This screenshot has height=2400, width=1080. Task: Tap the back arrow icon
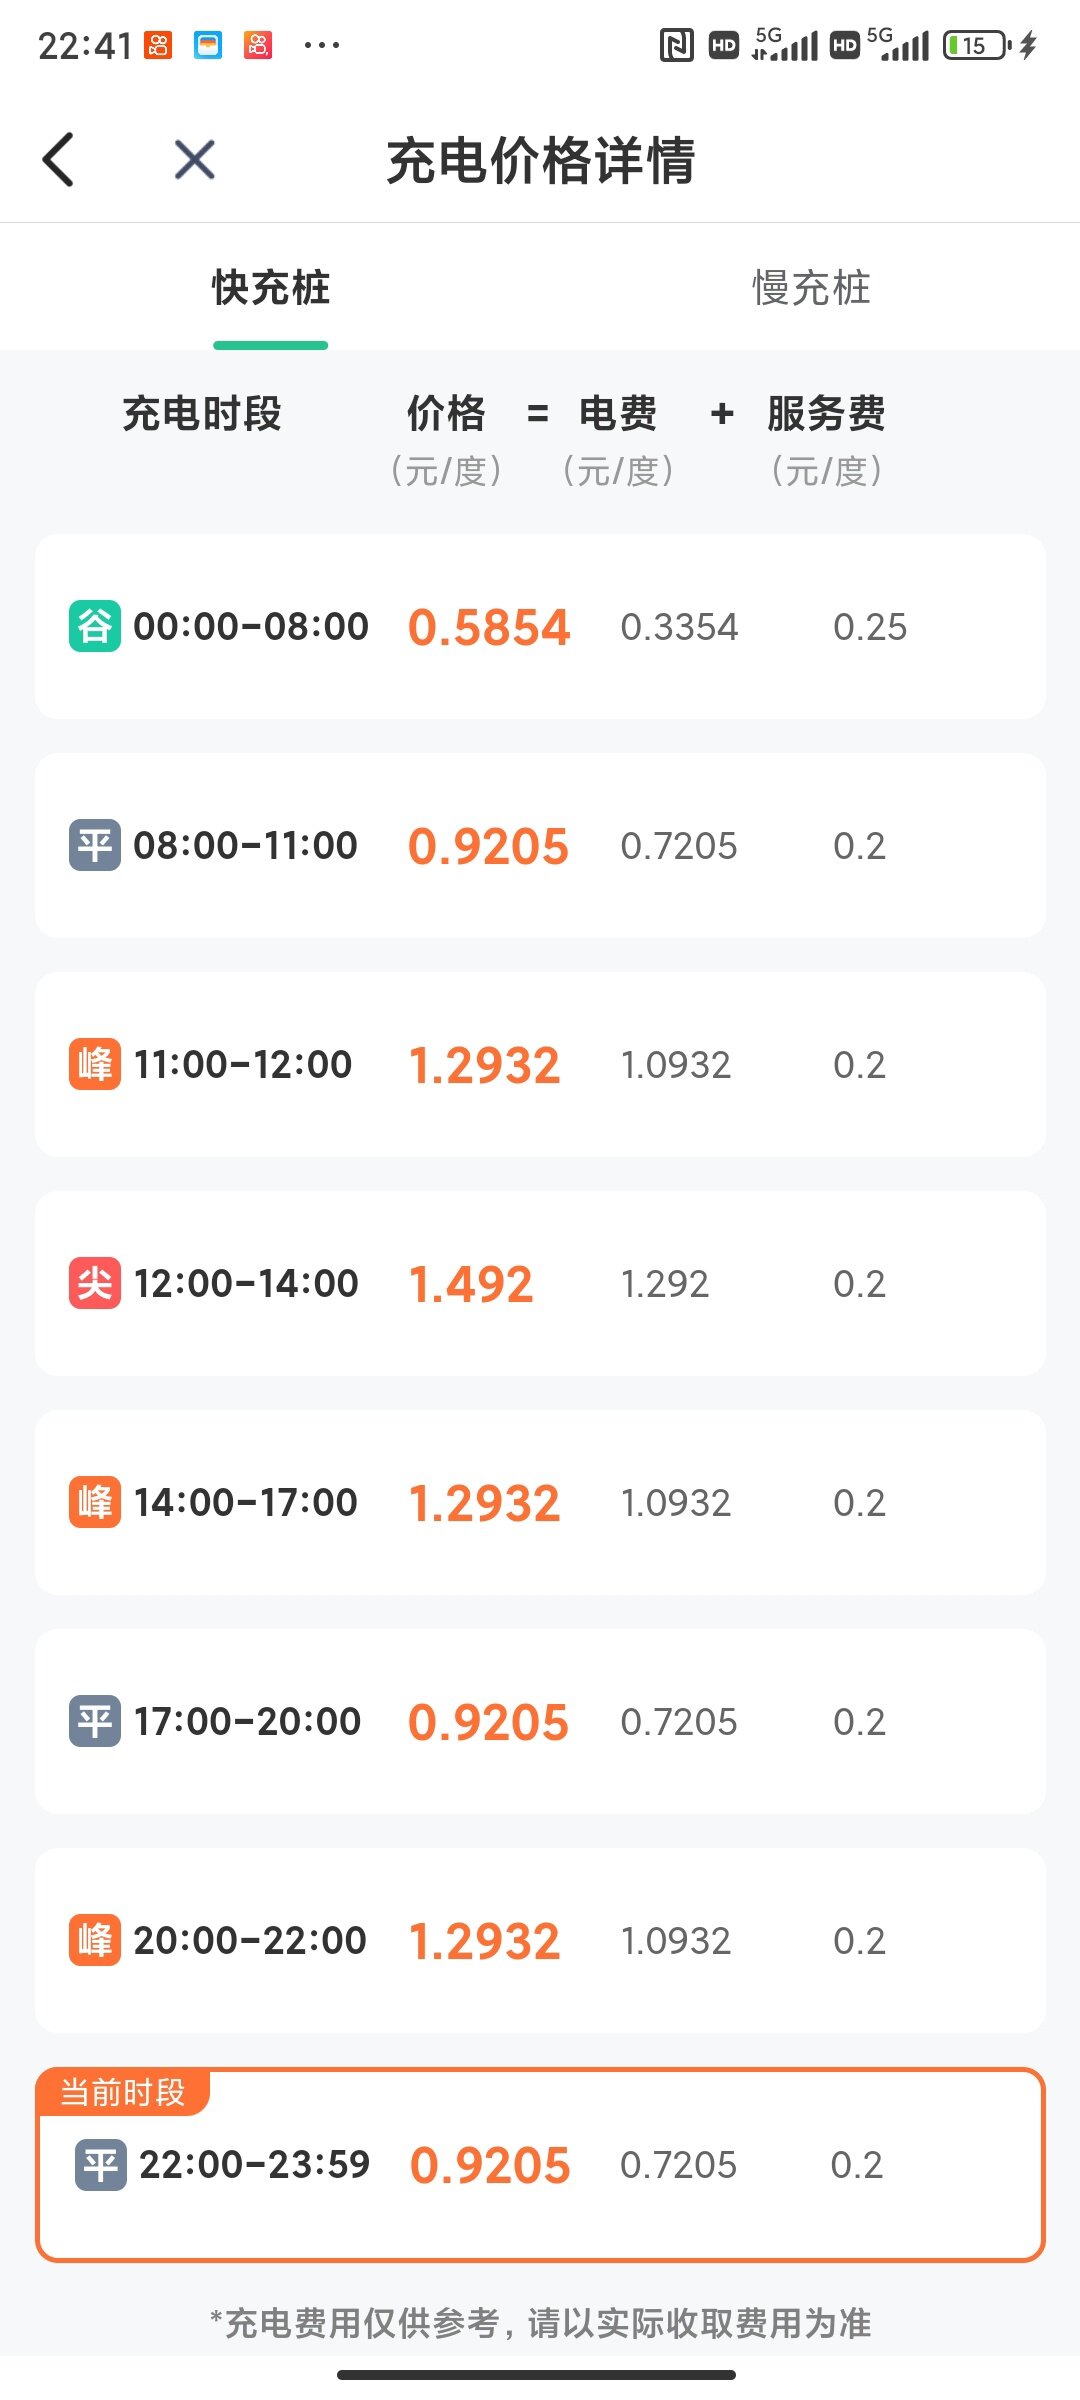click(x=59, y=160)
